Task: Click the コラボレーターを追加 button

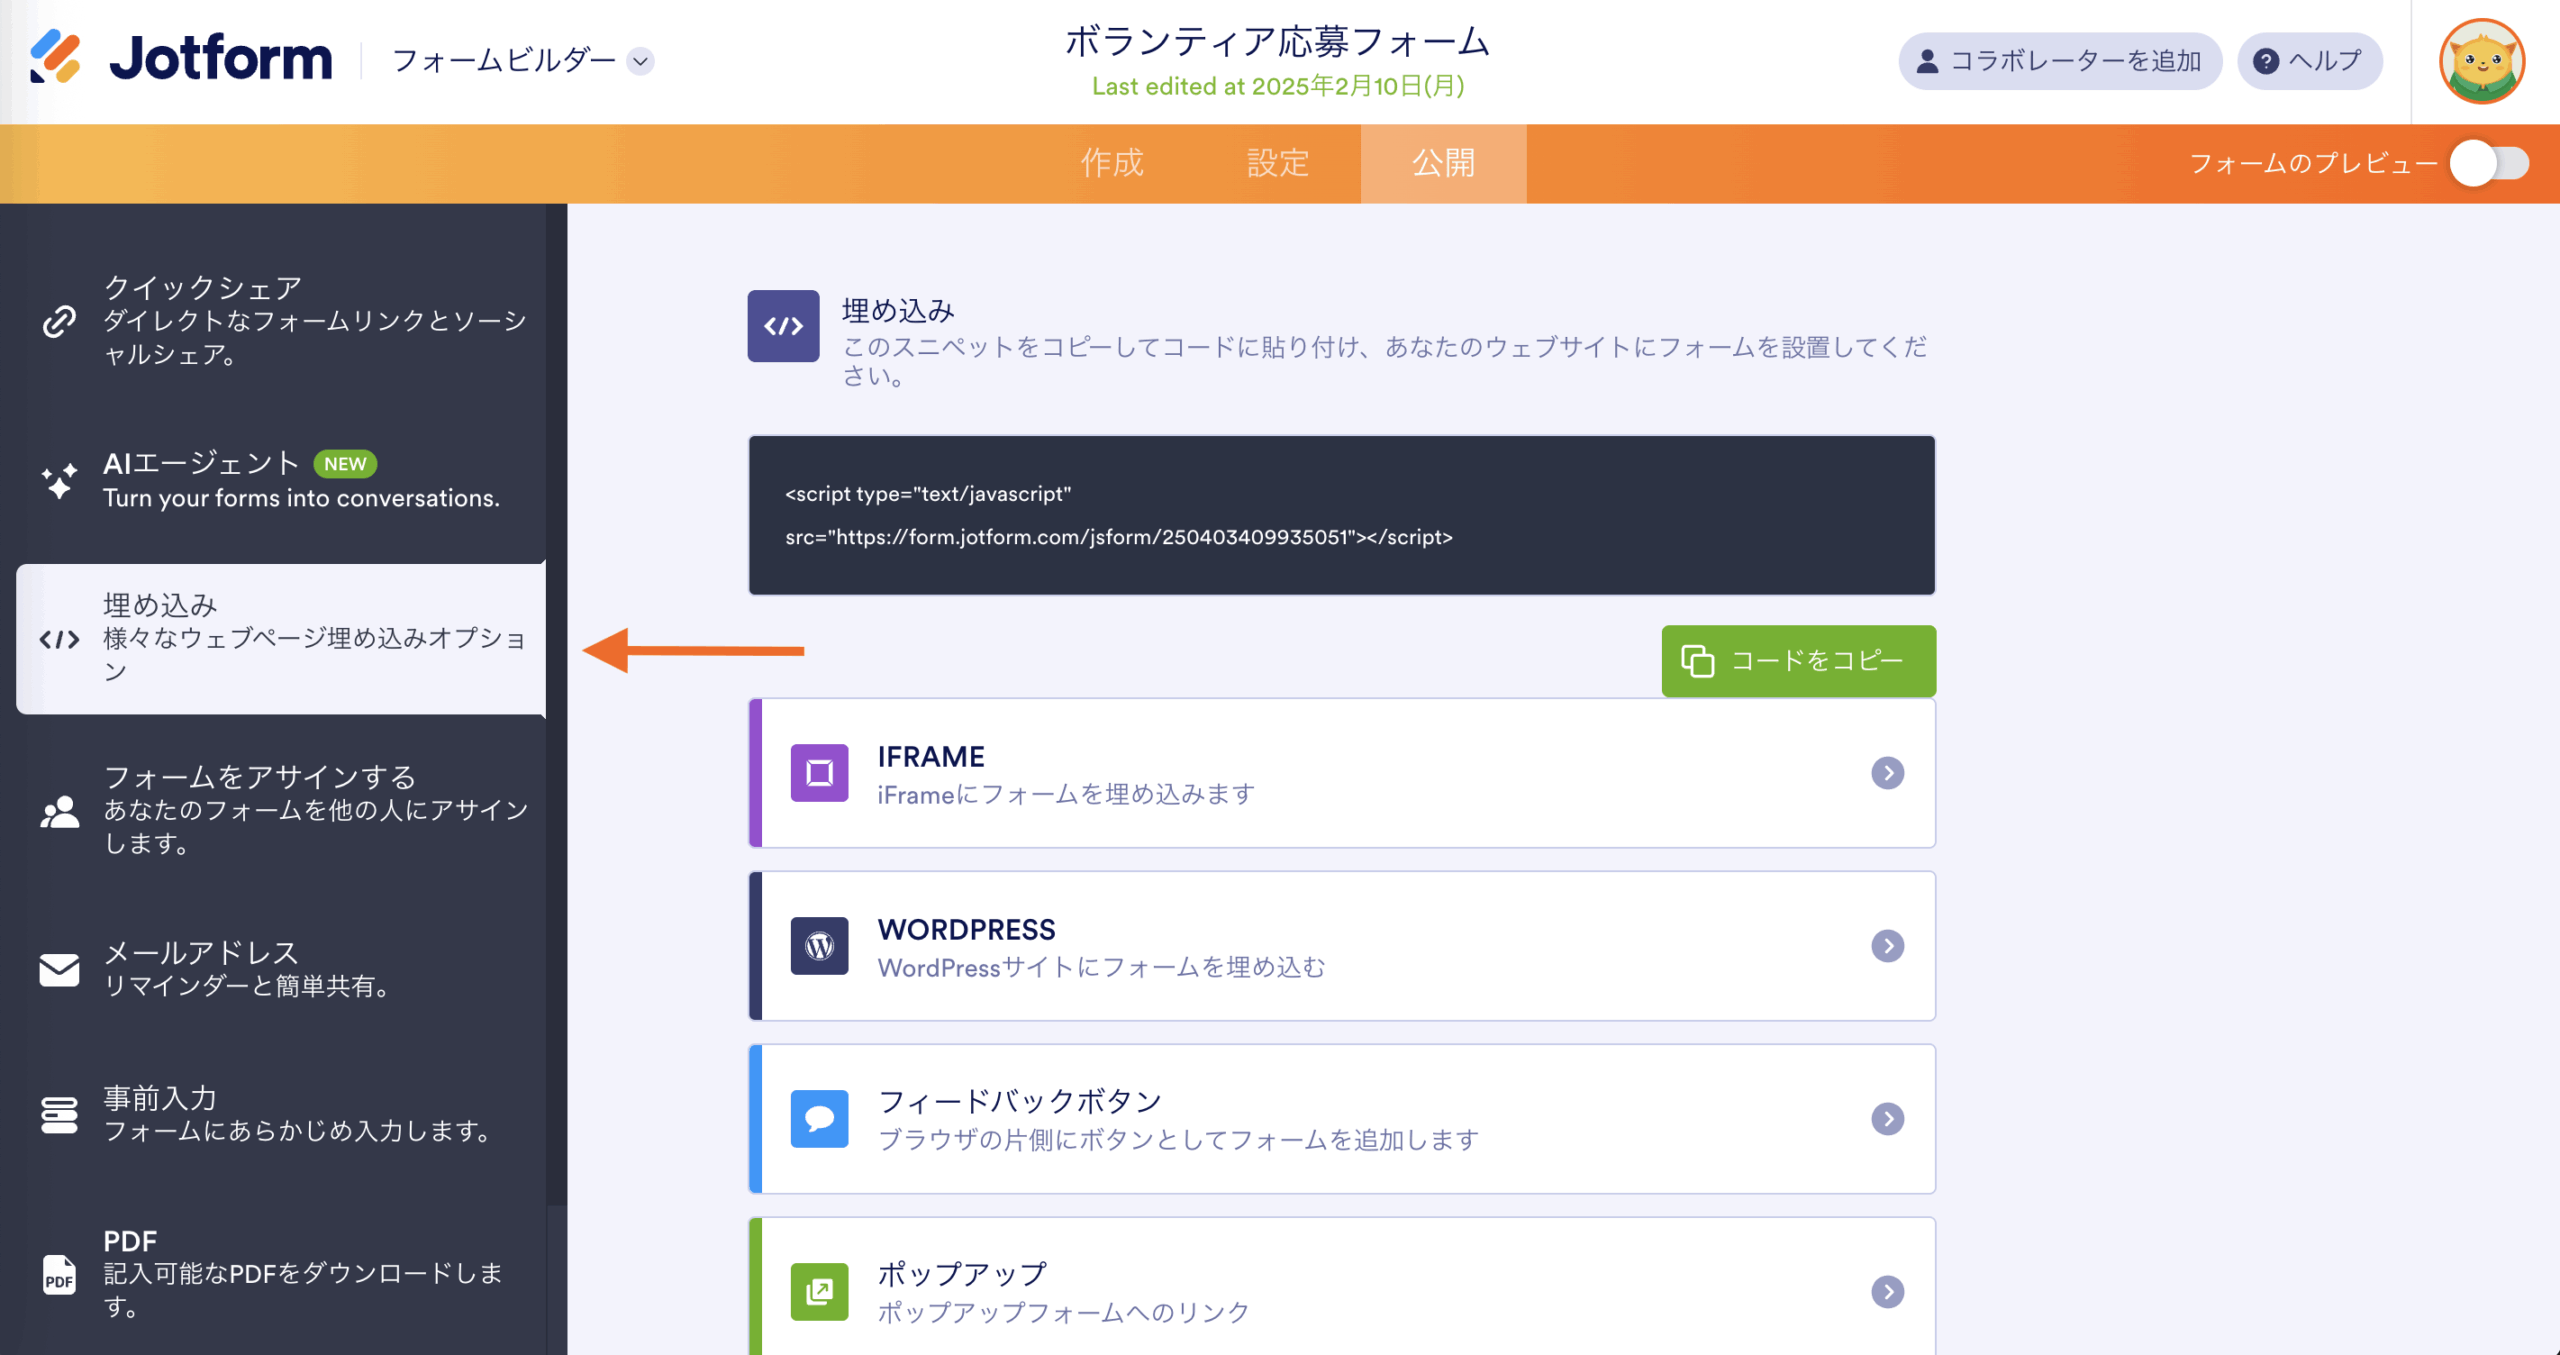Action: point(2059,61)
